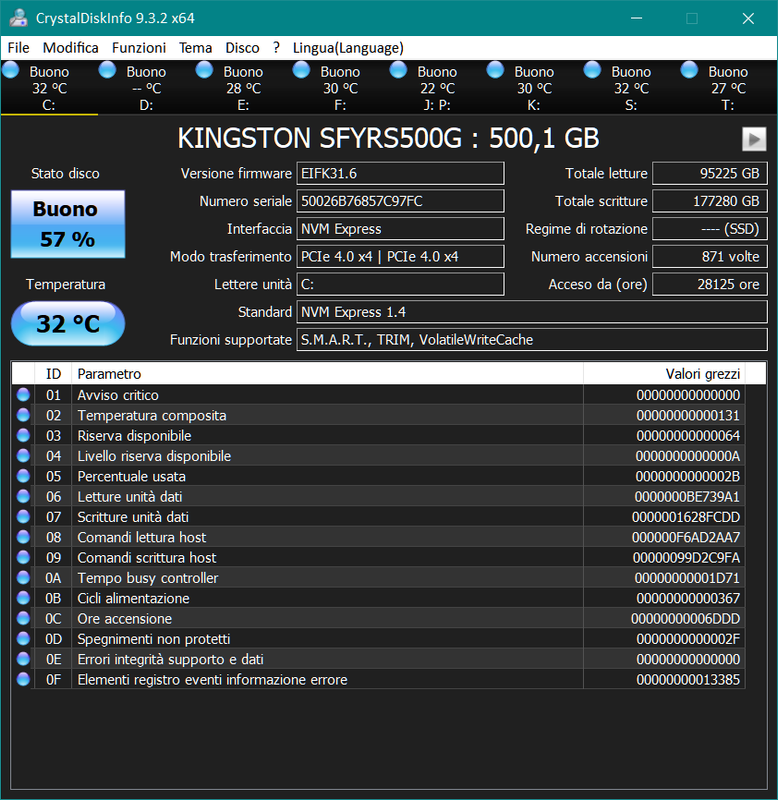Screen dimensions: 778x800
Task: Click the KINGSTON SFYRS500G model title
Action: pyautogui.click(x=388, y=138)
